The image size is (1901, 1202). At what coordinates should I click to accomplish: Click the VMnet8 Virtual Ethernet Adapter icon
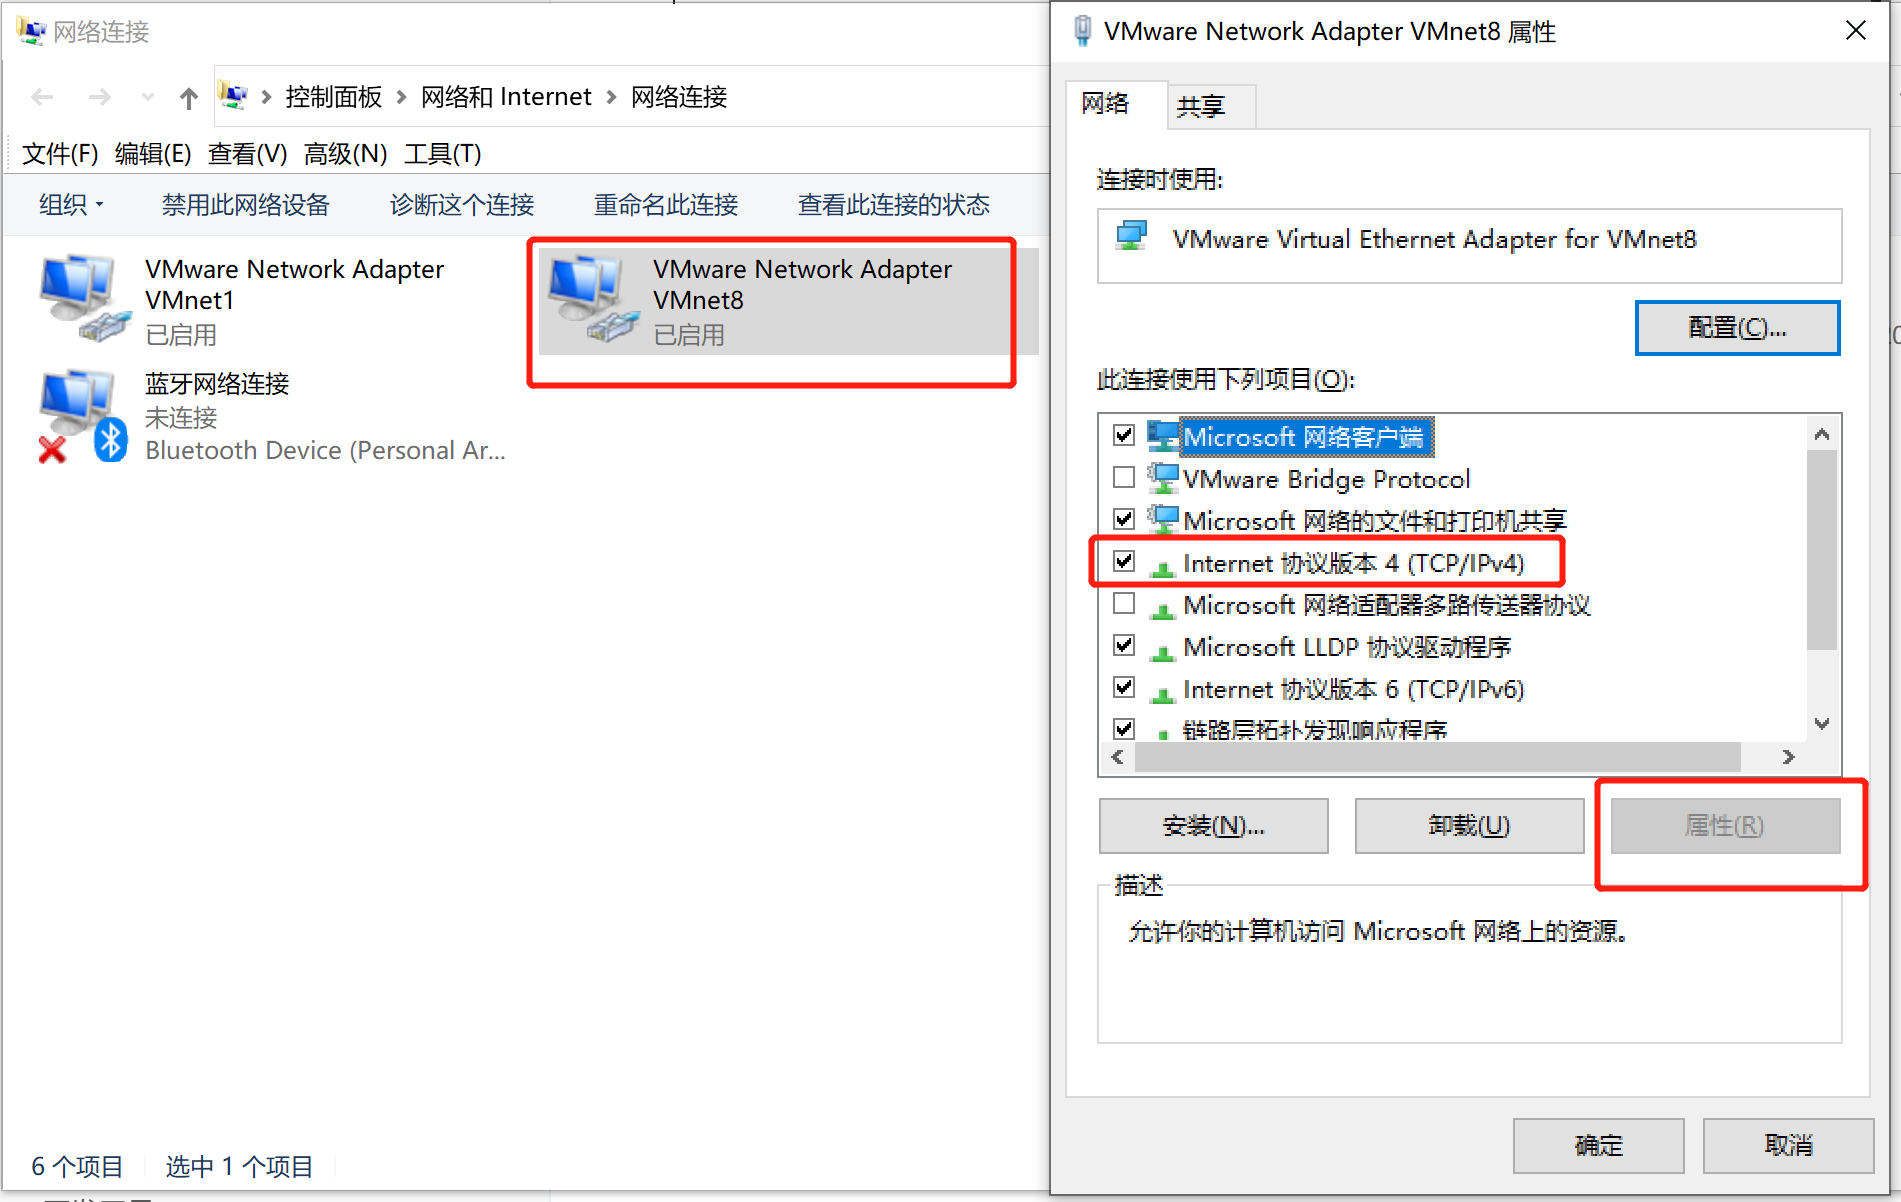tap(1132, 237)
